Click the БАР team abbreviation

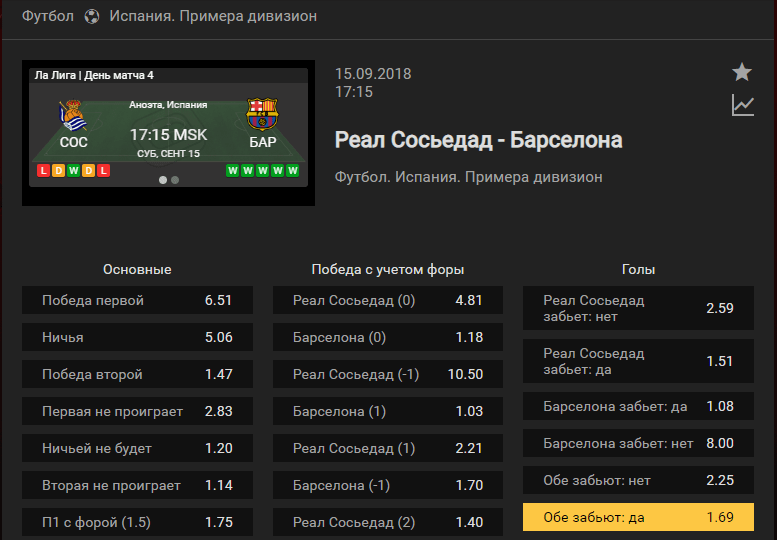(263, 142)
